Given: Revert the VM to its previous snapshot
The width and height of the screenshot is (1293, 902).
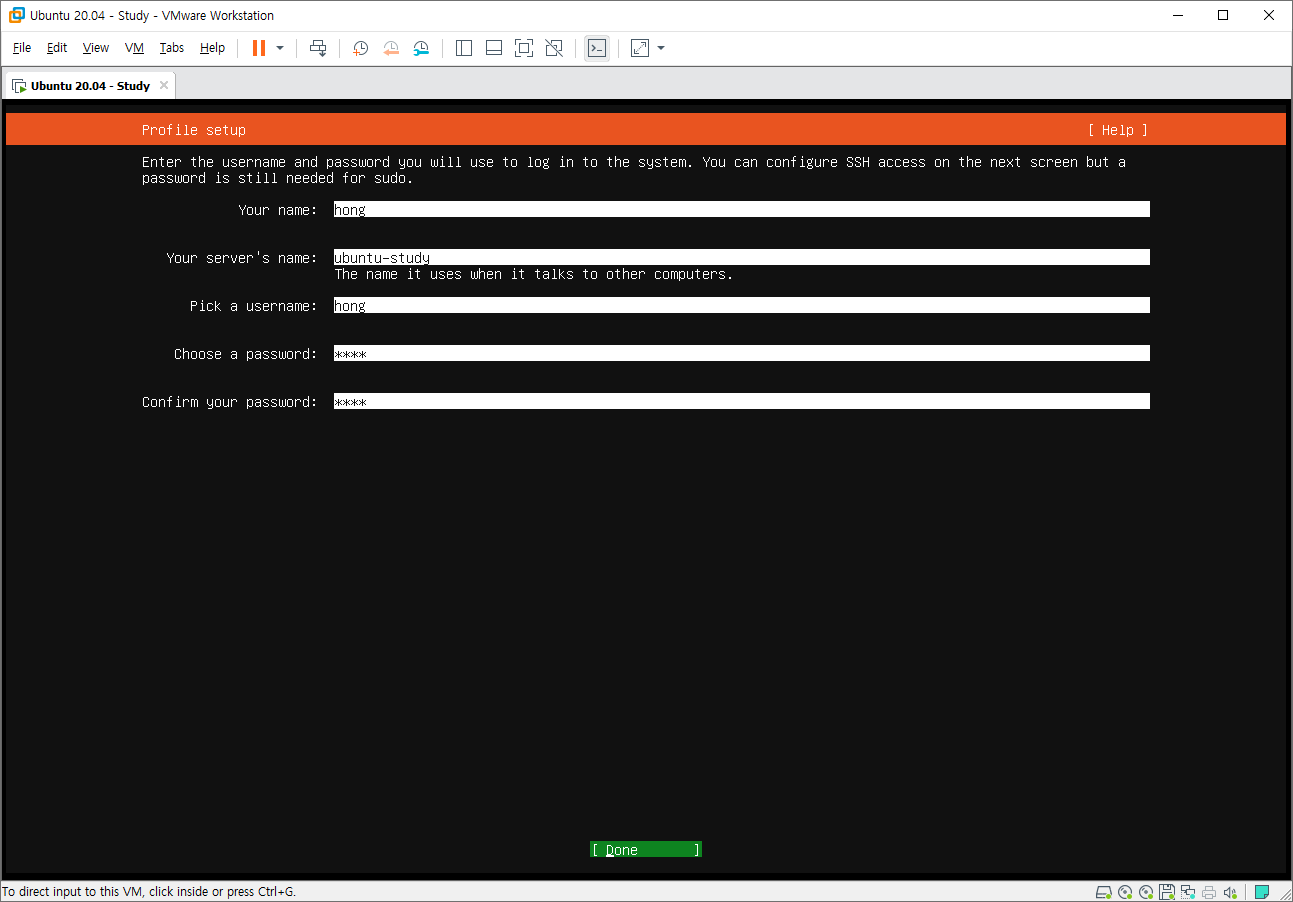Looking at the screenshot, I should 391,48.
